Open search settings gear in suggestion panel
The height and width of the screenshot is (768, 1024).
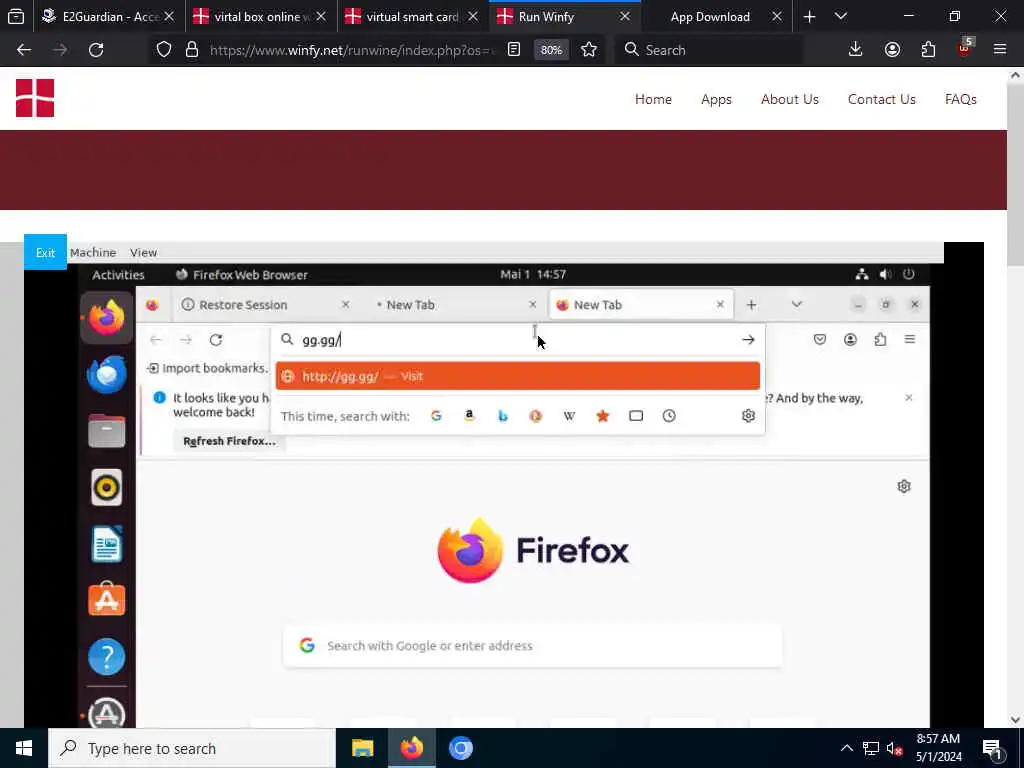pos(748,416)
